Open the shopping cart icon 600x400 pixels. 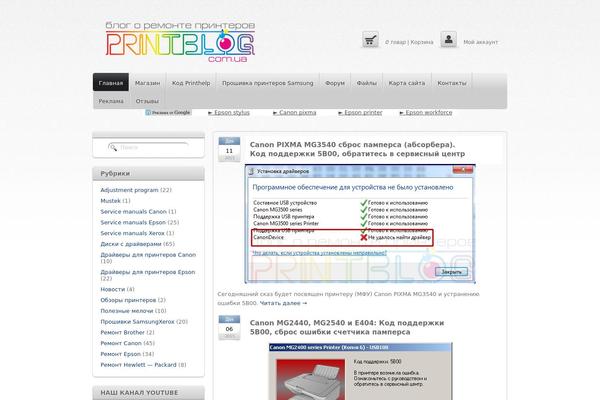pos(370,40)
